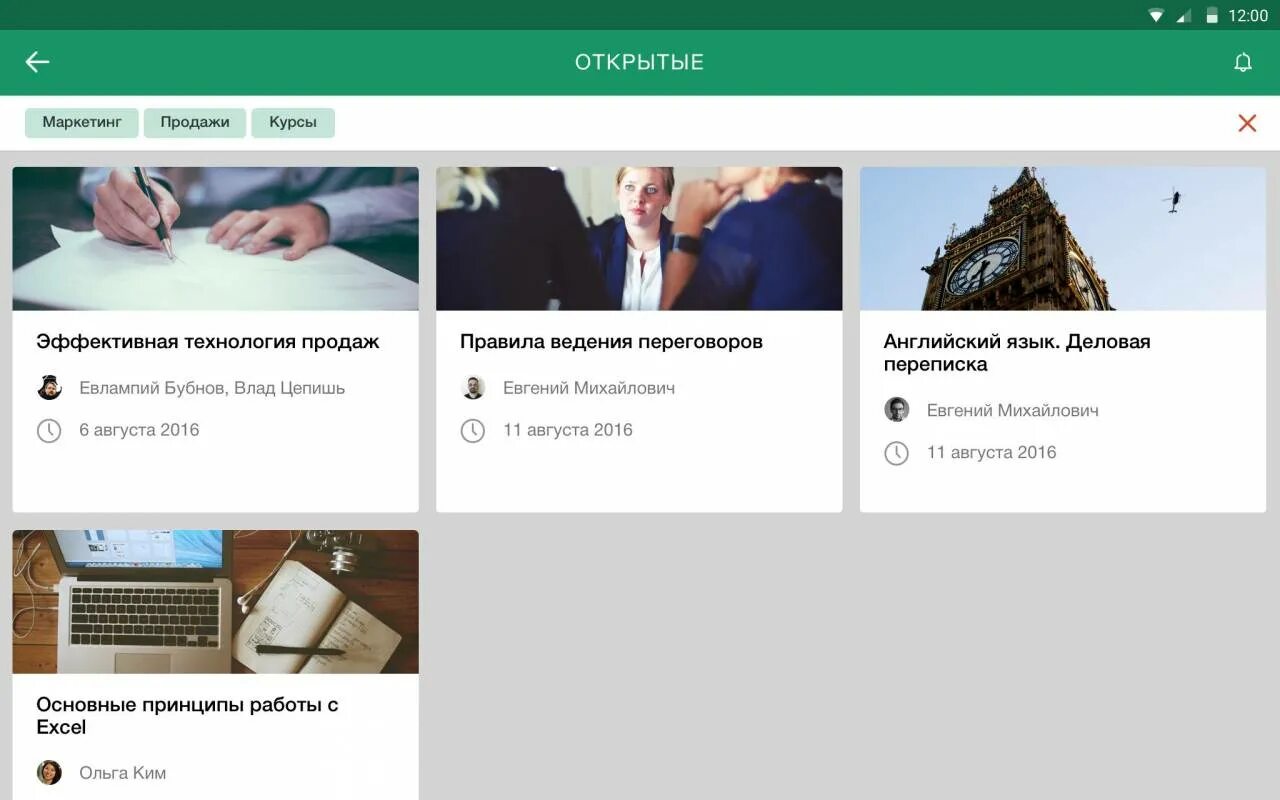Click Ольга Ким's avatar
This screenshot has height=800, width=1280.
(49, 773)
